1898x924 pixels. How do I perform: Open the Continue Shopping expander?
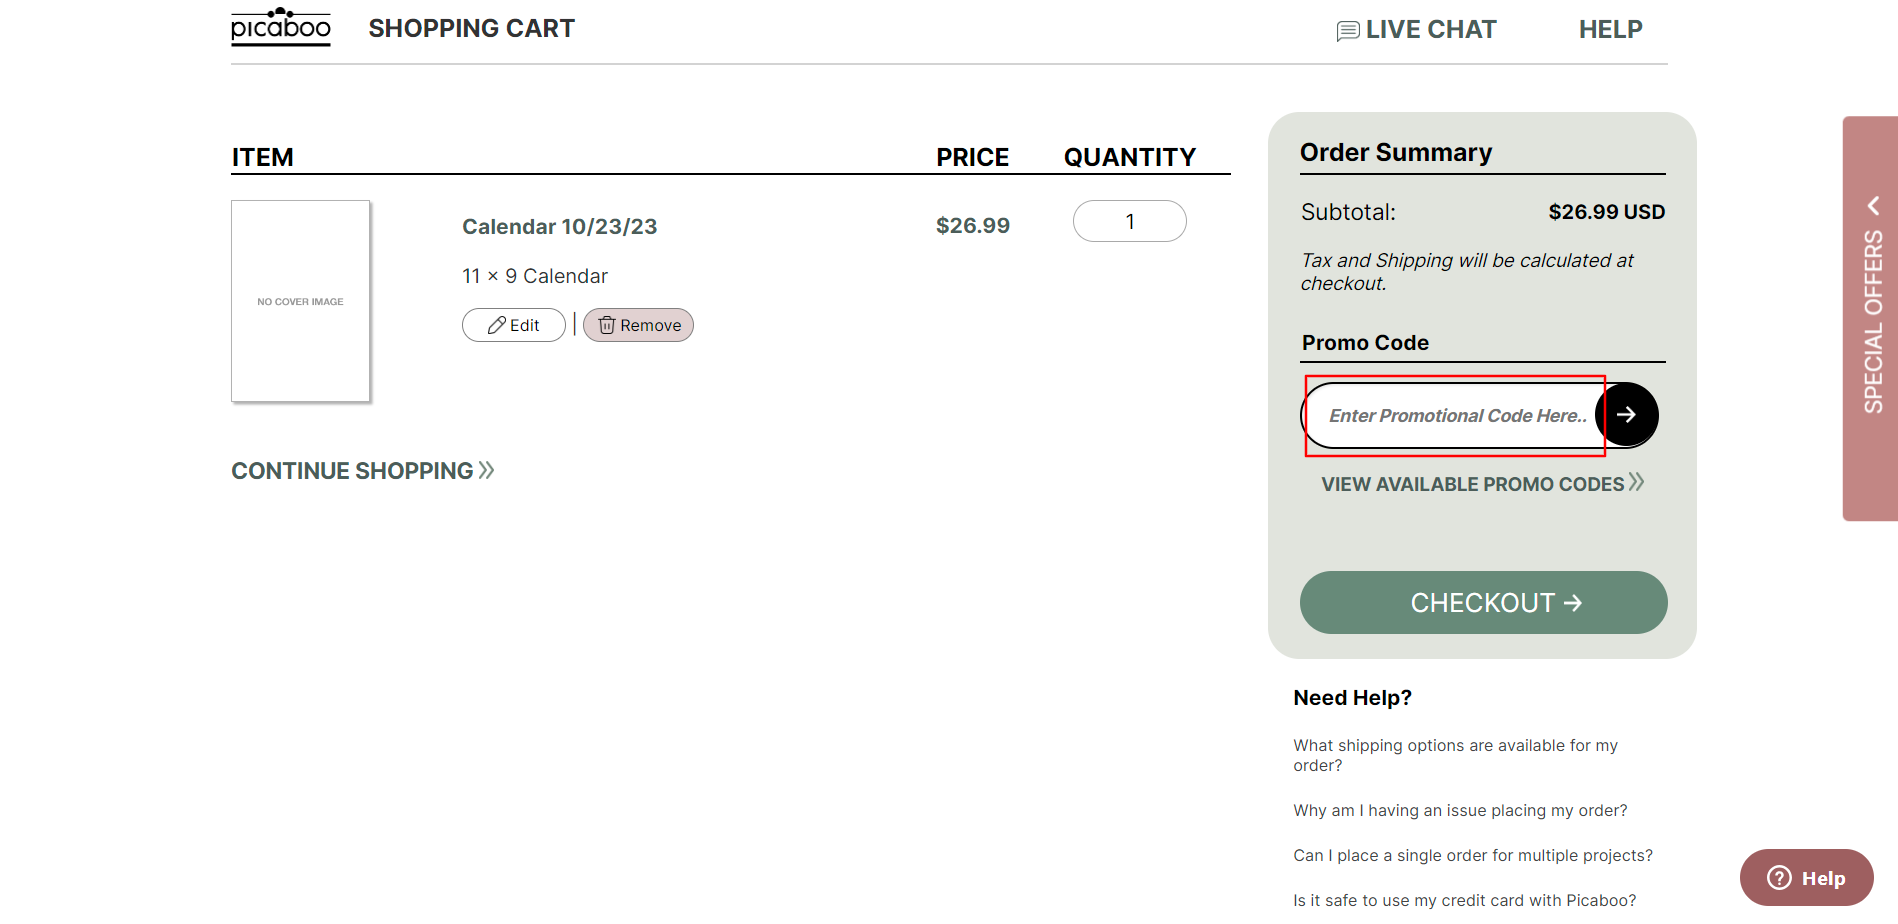352,470
